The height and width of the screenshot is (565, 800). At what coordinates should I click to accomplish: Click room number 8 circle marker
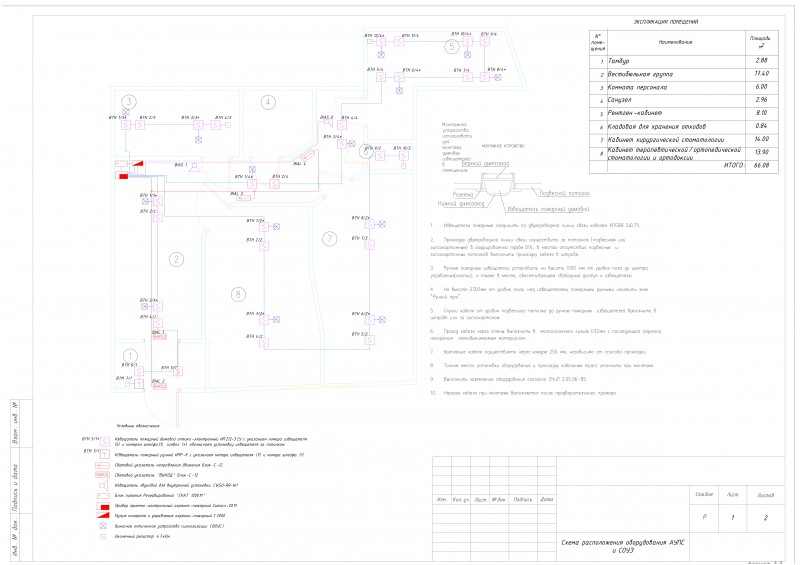pyautogui.click(x=238, y=294)
